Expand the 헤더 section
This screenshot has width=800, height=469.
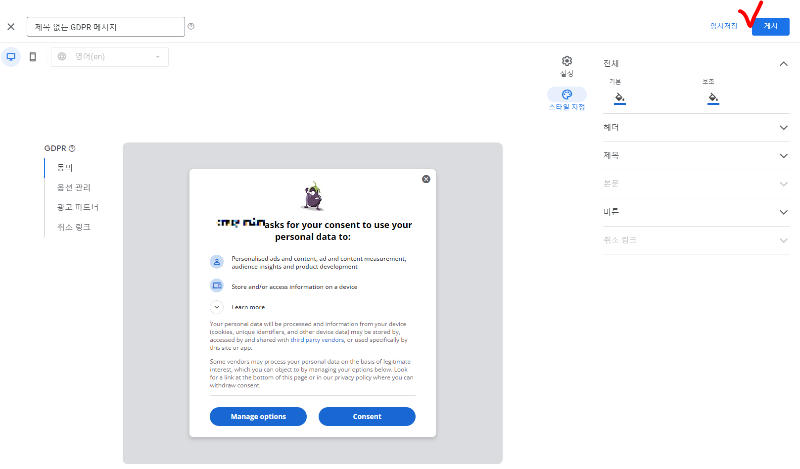point(696,128)
